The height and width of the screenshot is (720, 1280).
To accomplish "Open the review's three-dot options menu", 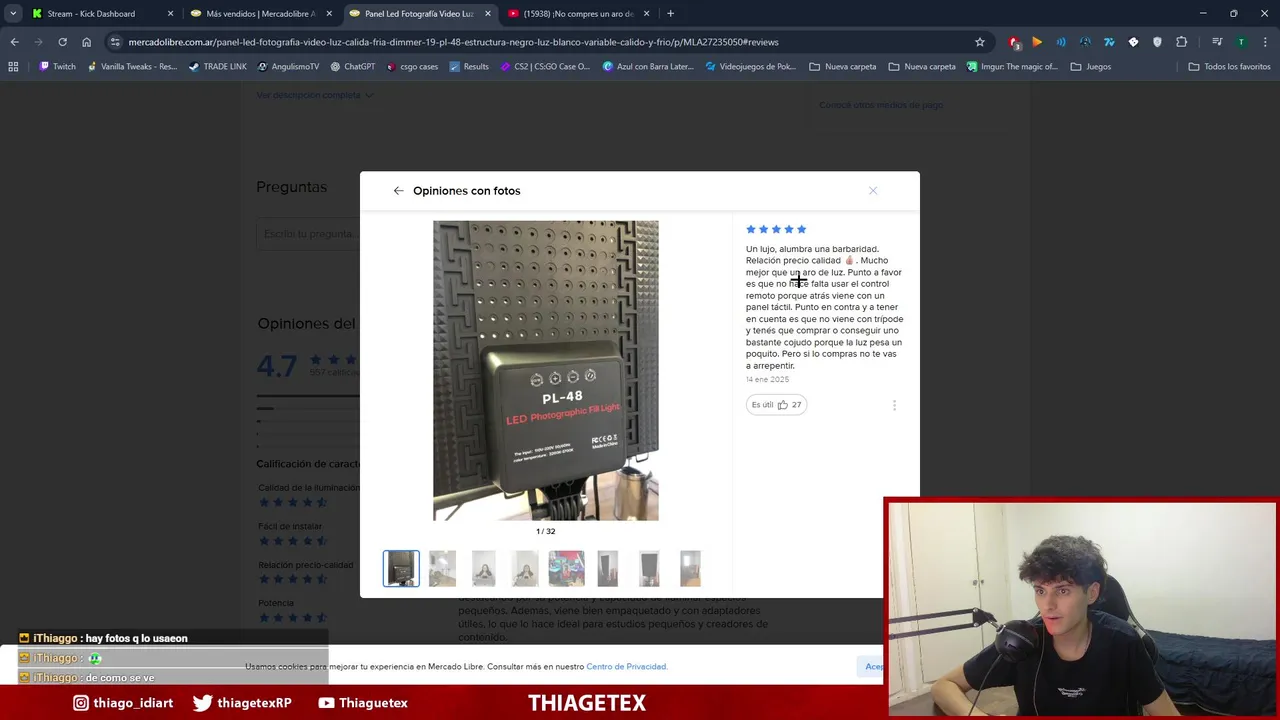I will pyautogui.click(x=894, y=405).
